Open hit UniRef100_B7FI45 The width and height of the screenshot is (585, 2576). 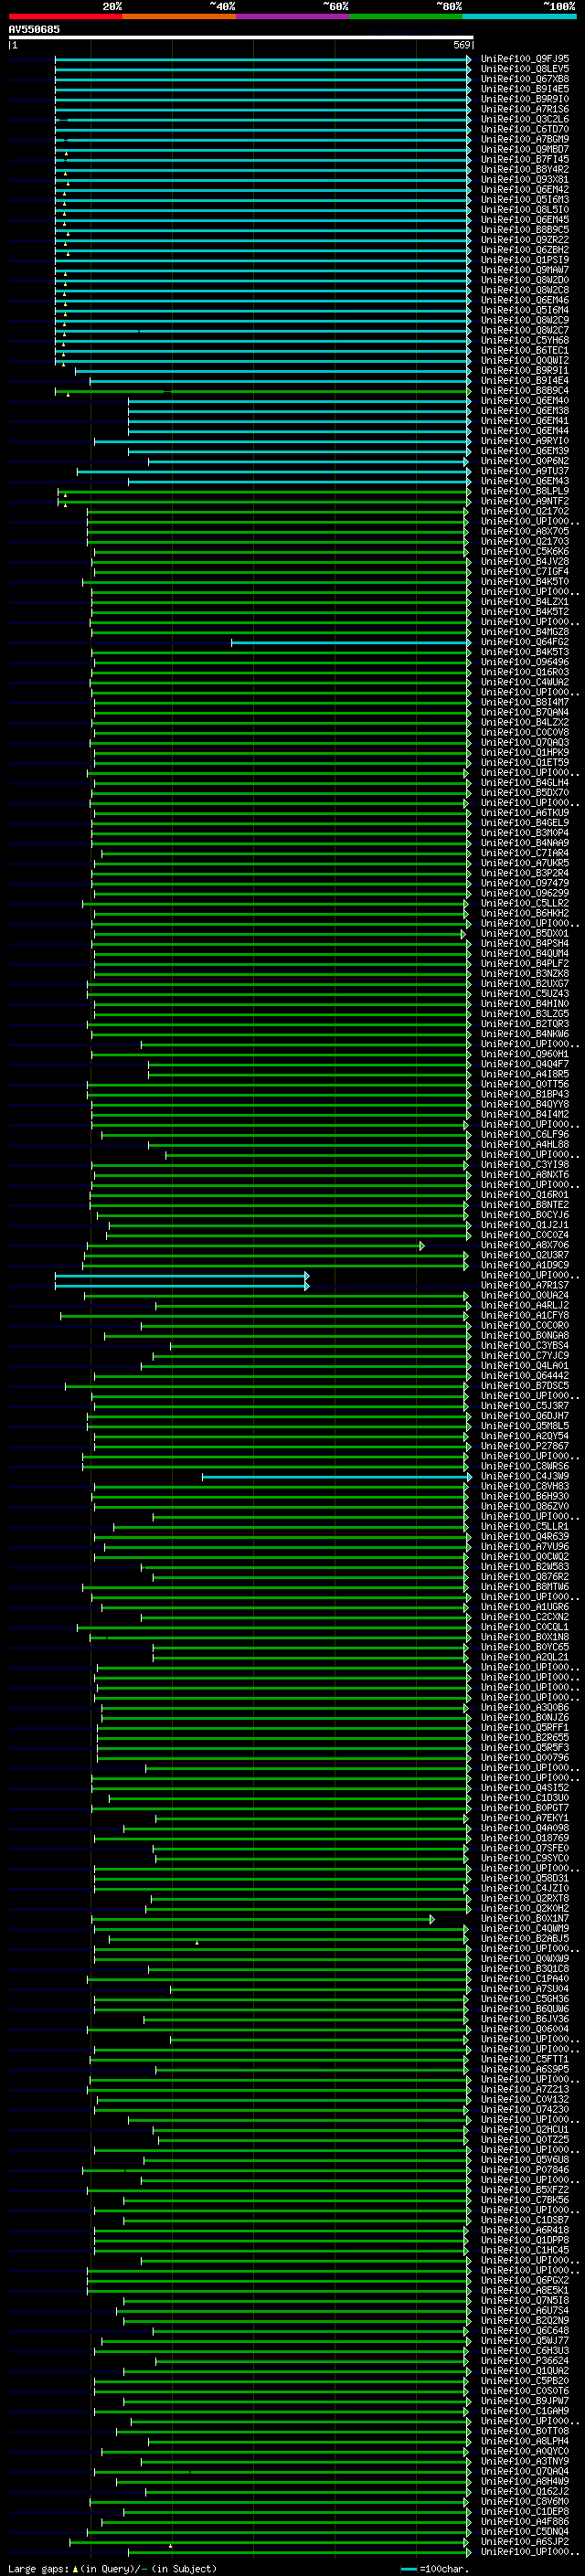[525, 159]
